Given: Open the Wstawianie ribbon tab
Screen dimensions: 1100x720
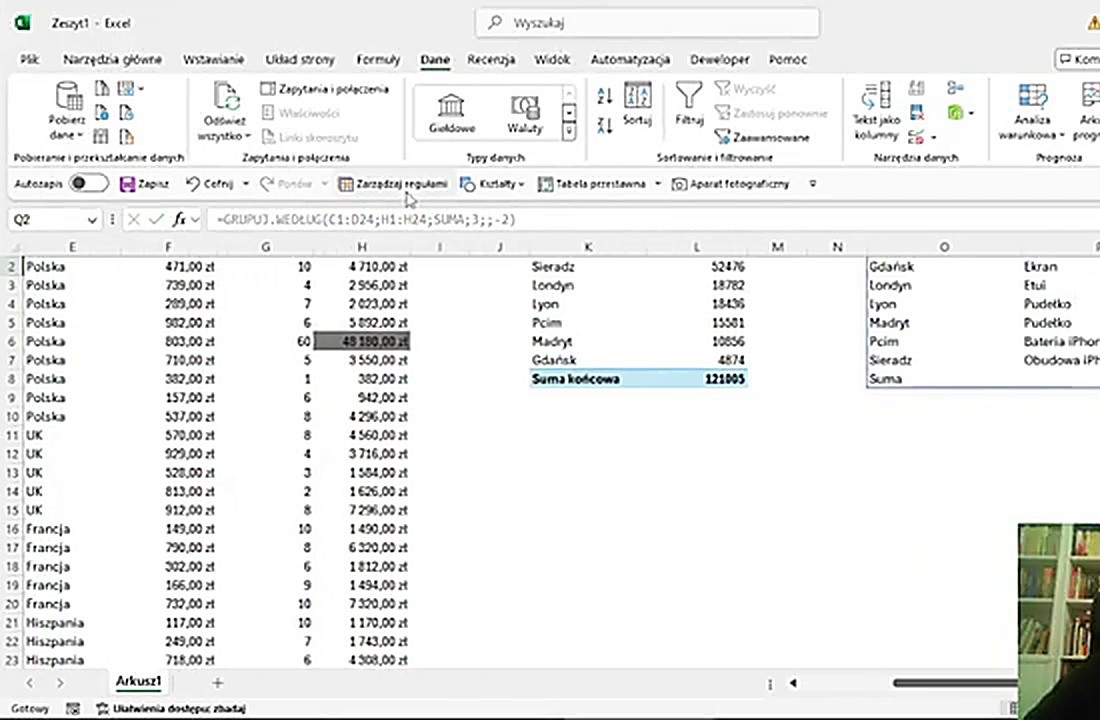Looking at the screenshot, I should pos(214,60).
